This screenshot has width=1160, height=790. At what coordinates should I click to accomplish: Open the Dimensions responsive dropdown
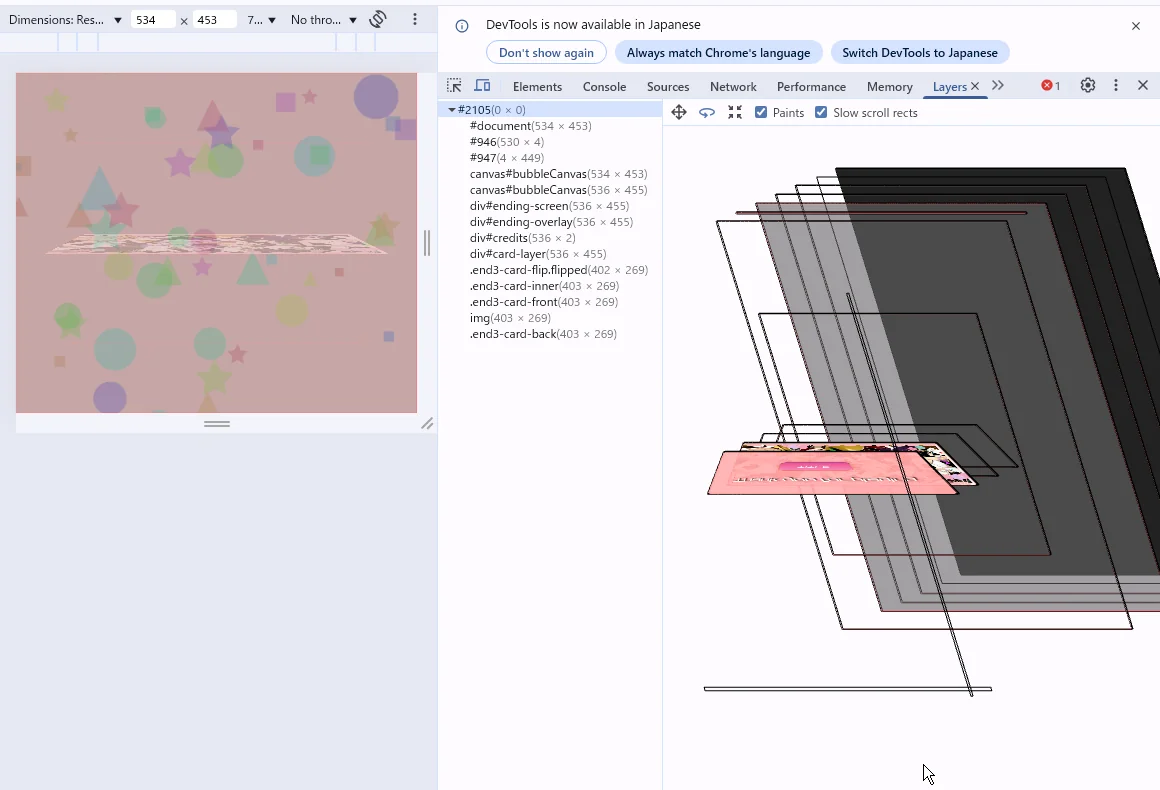coord(65,20)
